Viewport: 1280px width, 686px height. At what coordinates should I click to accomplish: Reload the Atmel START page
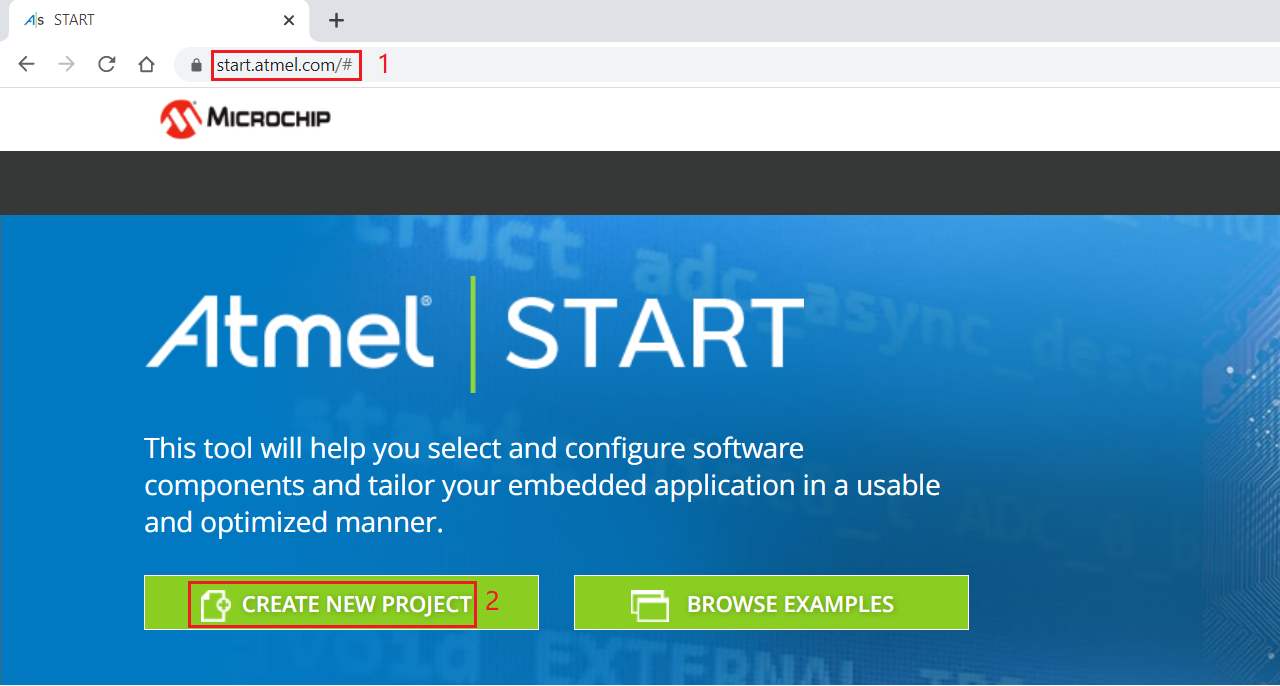click(106, 65)
